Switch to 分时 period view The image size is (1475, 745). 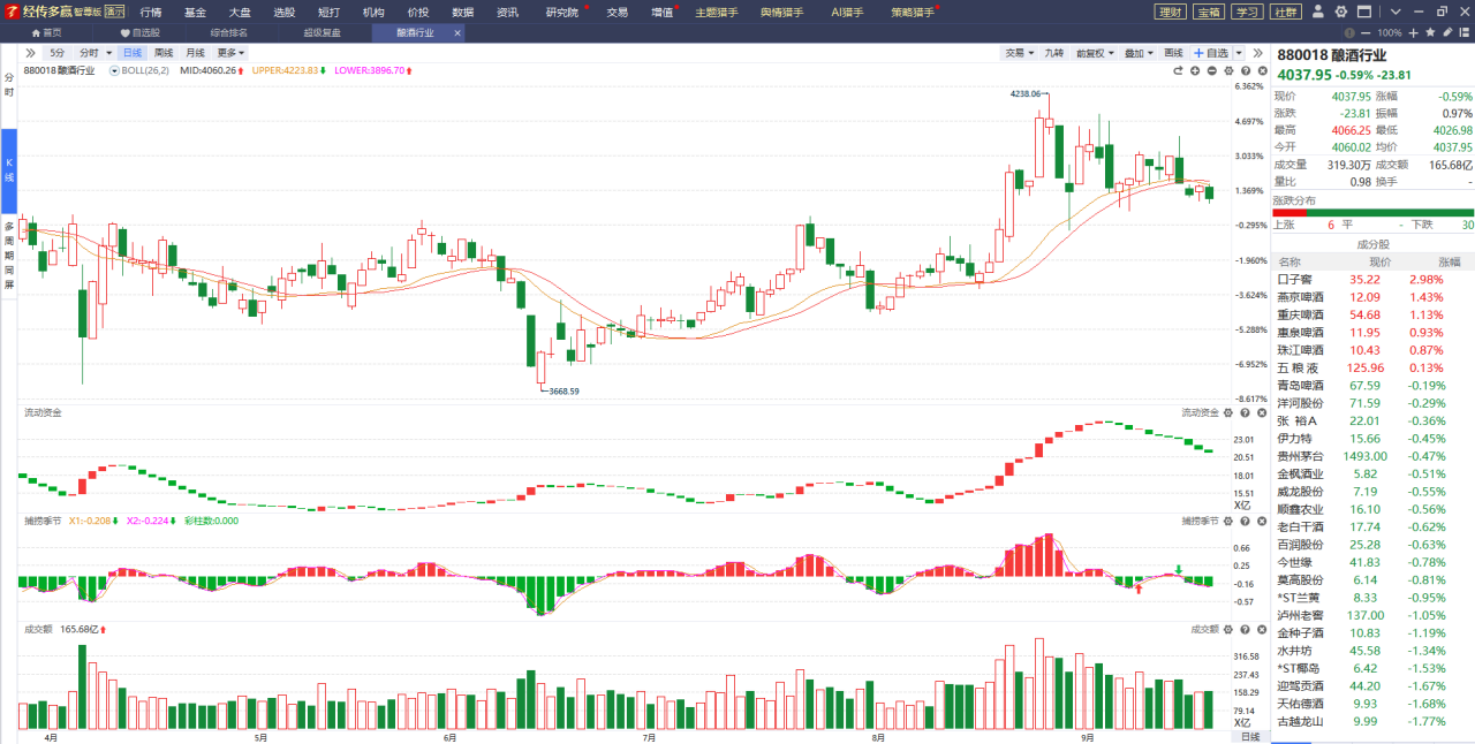point(89,52)
